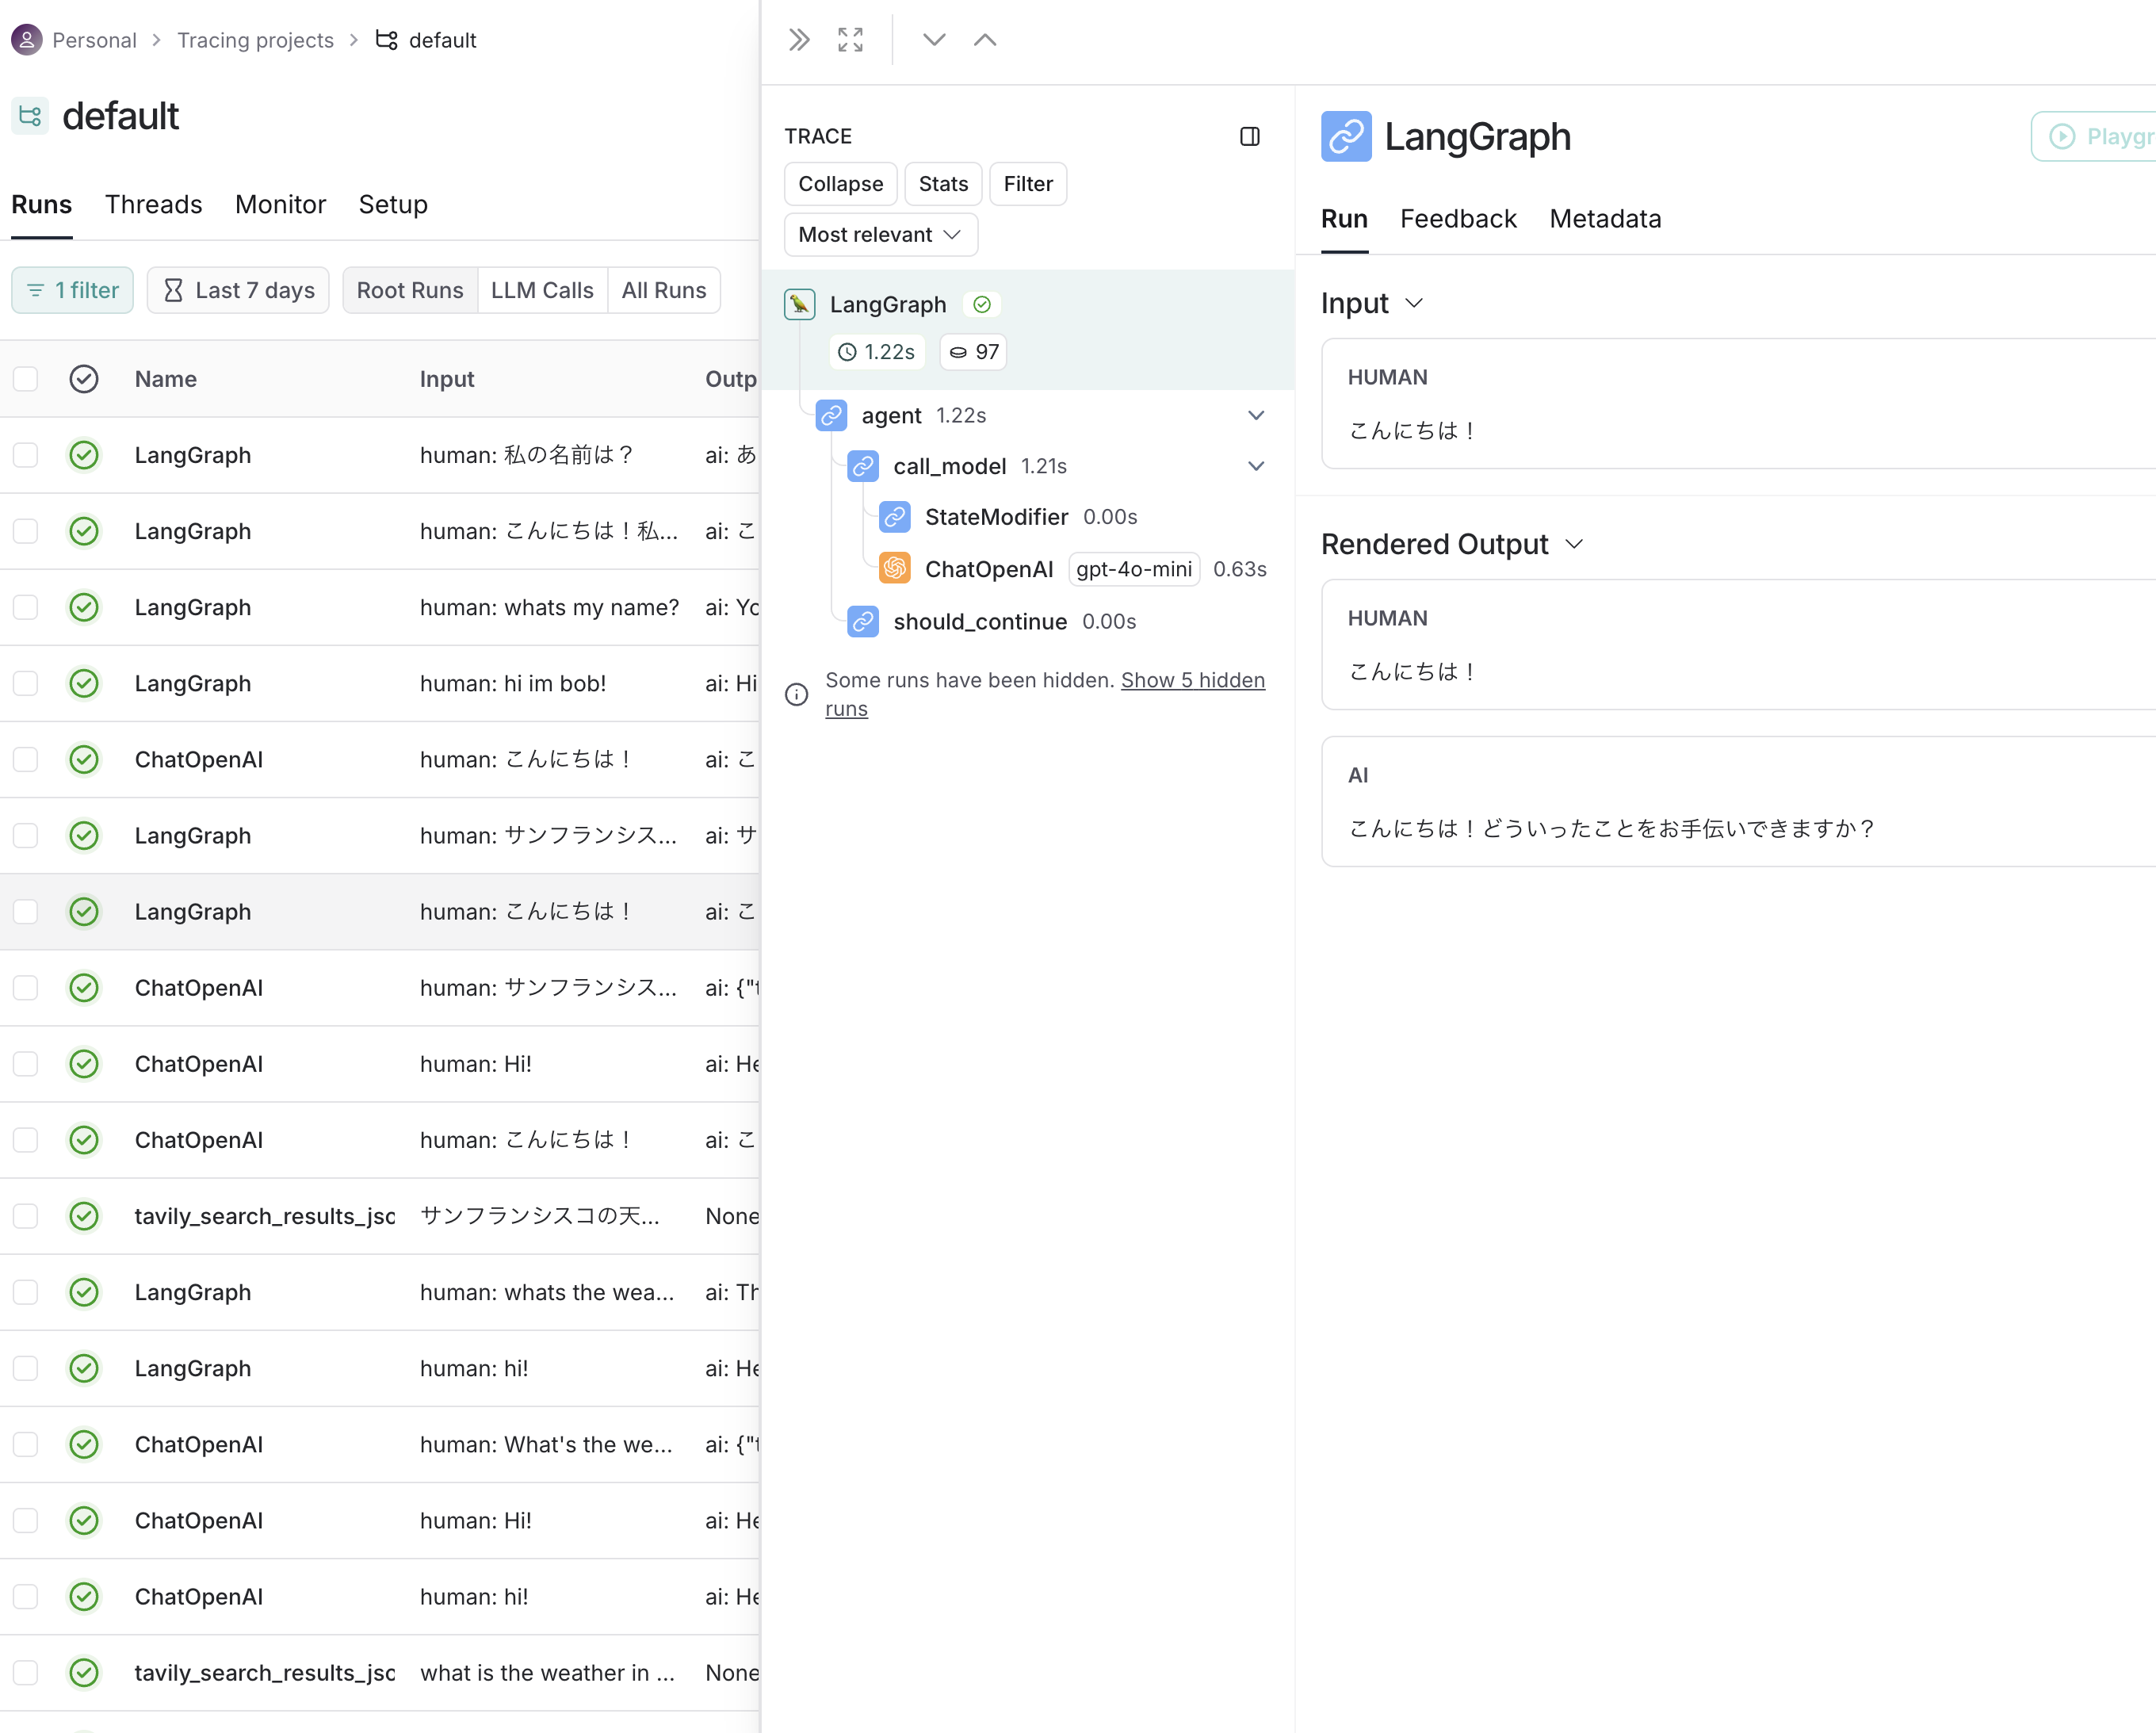
Task: Open the Personal account avatar icon
Action: [x=27, y=40]
